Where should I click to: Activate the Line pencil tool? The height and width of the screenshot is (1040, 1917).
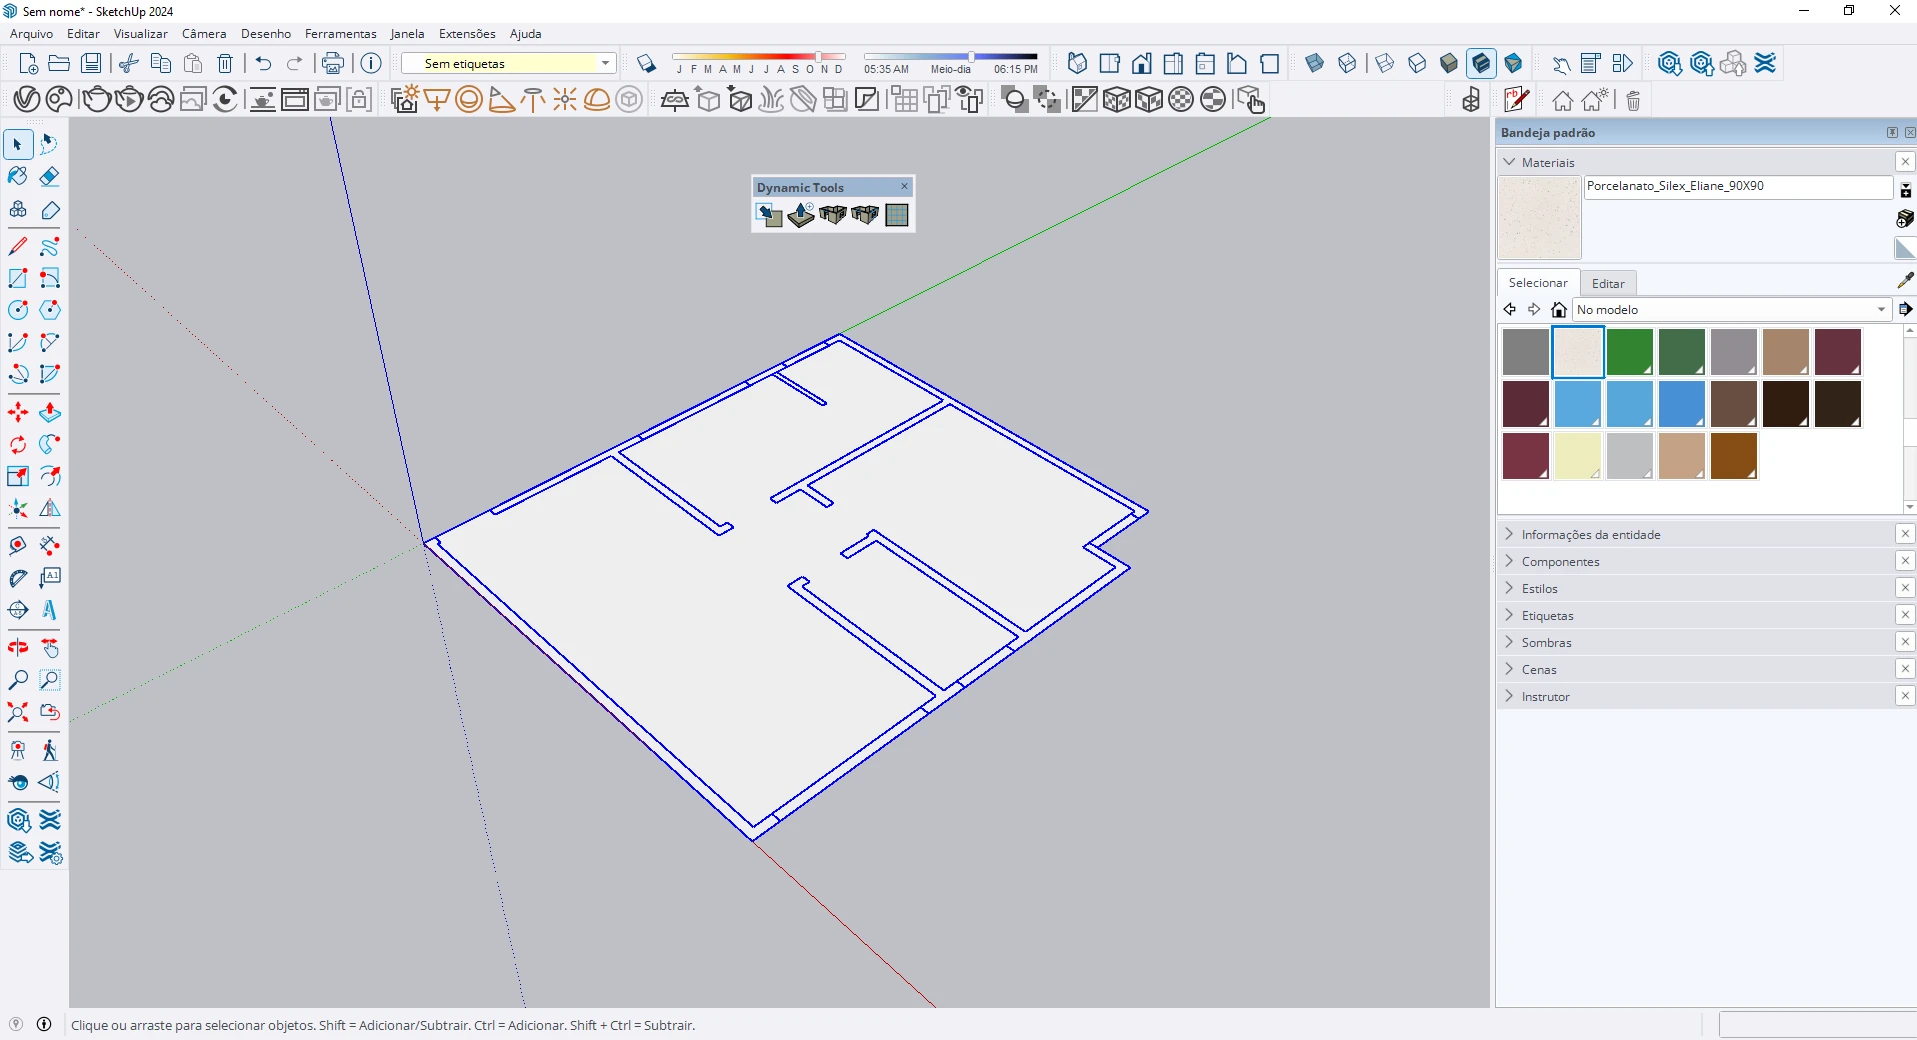[x=18, y=246]
